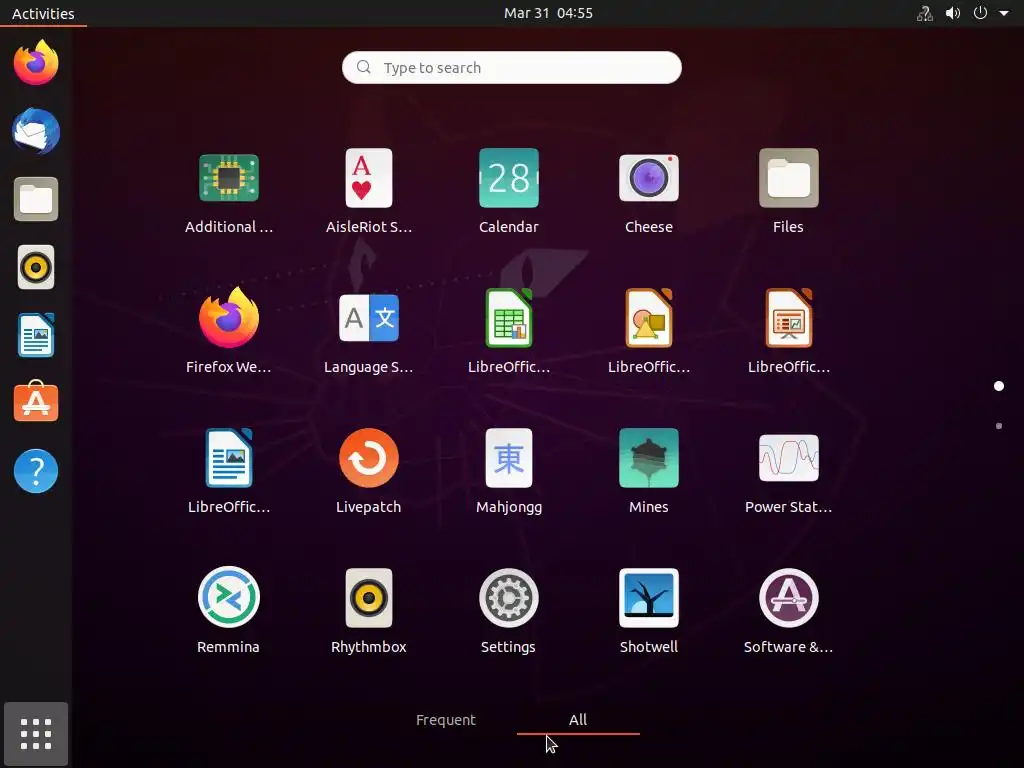Viewport: 1024px width, 768px height.
Task: Open LibreOffice Writer from the dock
Action: (x=36, y=335)
